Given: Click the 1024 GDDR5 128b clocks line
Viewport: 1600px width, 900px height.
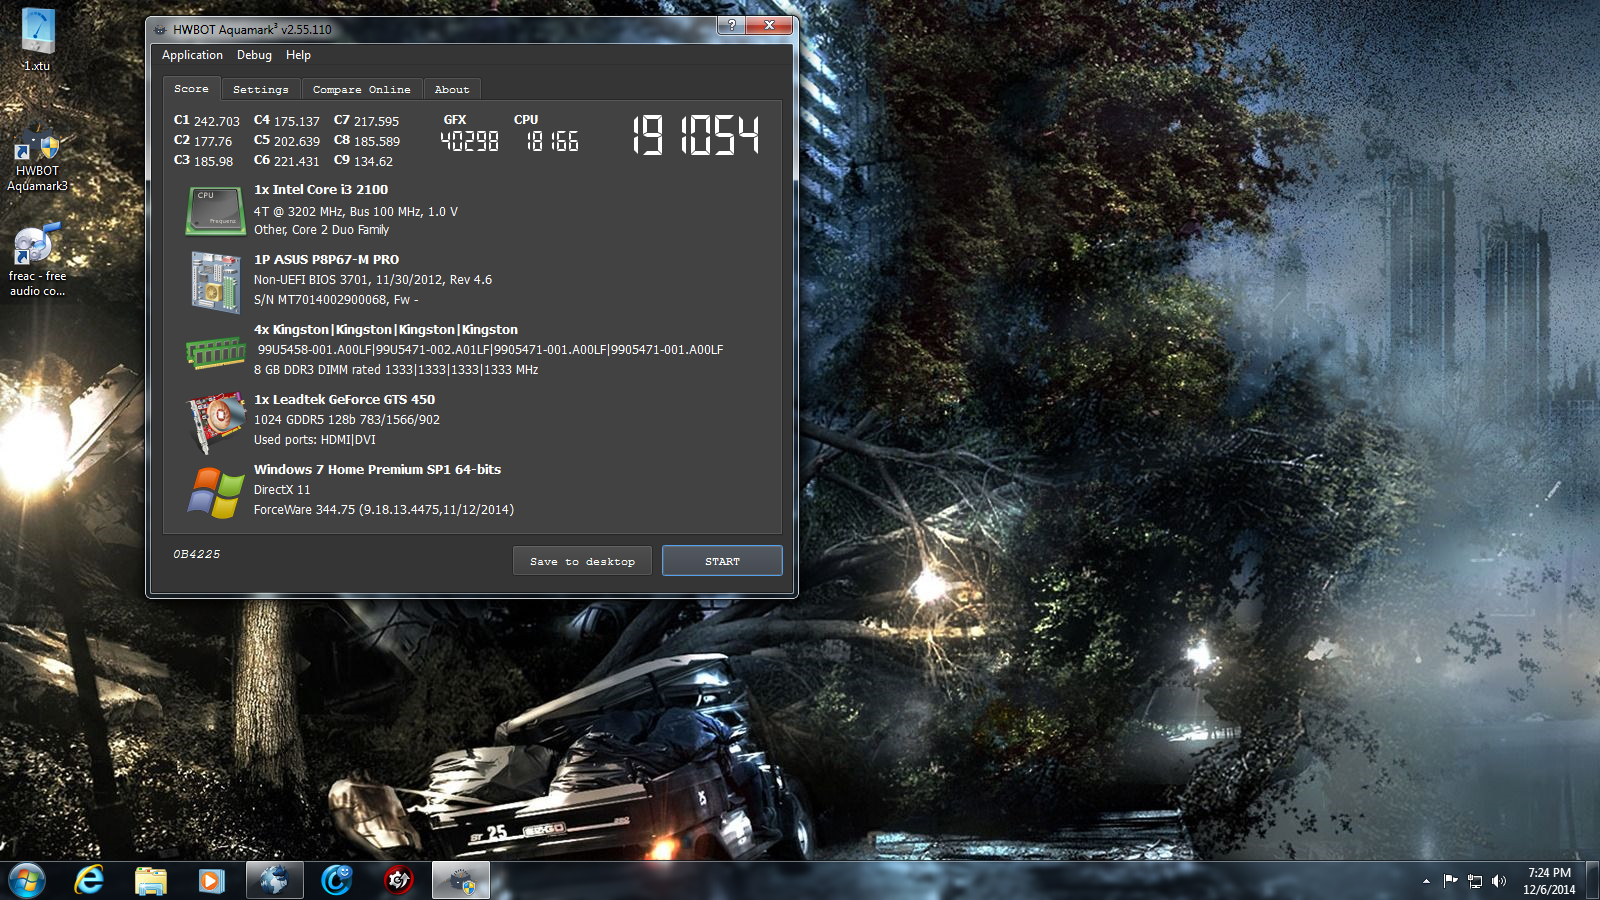Looking at the screenshot, I should coord(347,420).
